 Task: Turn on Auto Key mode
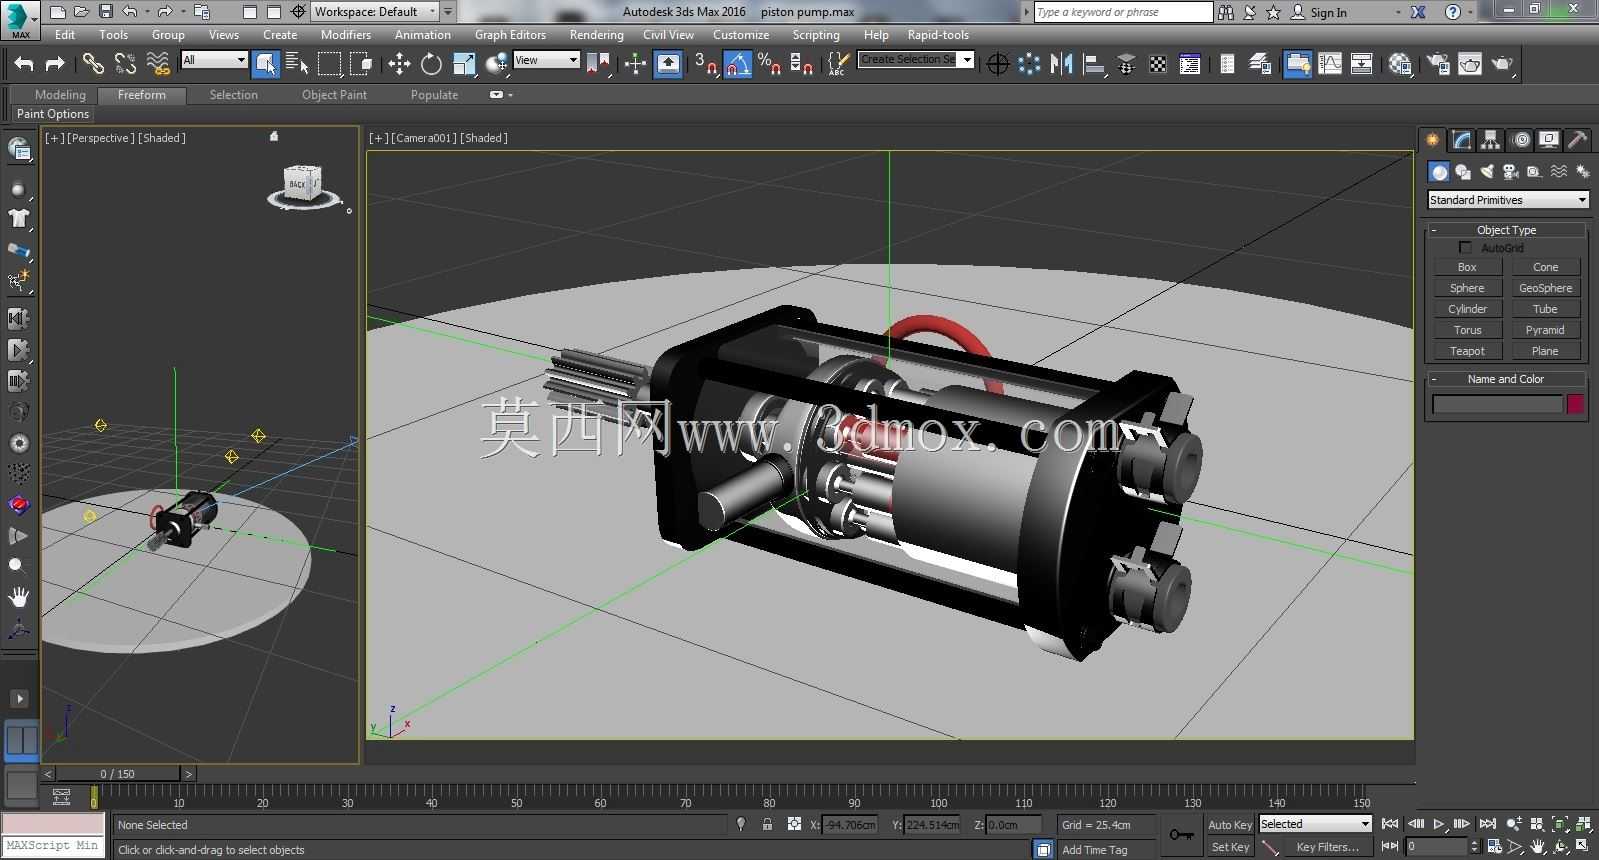point(1229,825)
